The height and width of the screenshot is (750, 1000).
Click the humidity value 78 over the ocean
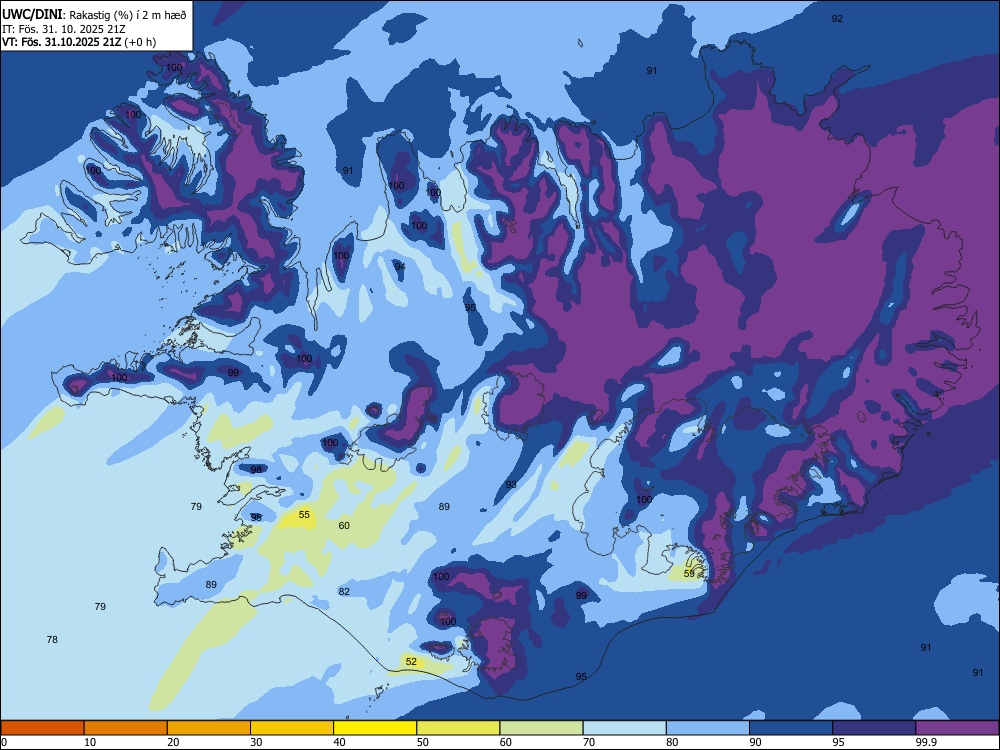[52, 639]
